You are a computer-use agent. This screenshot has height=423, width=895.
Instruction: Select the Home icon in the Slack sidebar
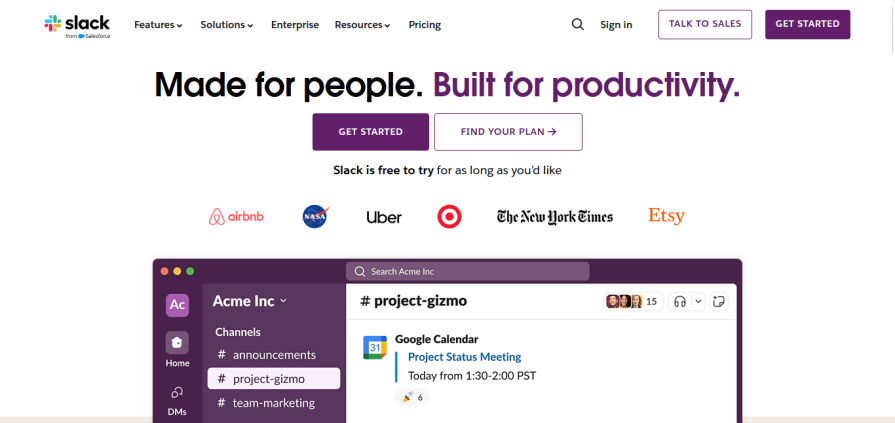coord(177,343)
